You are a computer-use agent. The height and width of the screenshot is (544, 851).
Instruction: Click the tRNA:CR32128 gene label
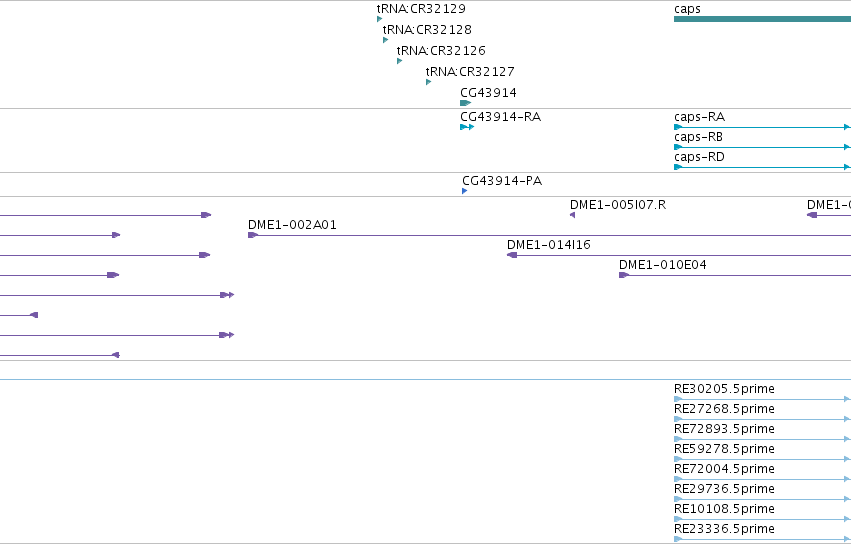pyautogui.click(x=427, y=30)
